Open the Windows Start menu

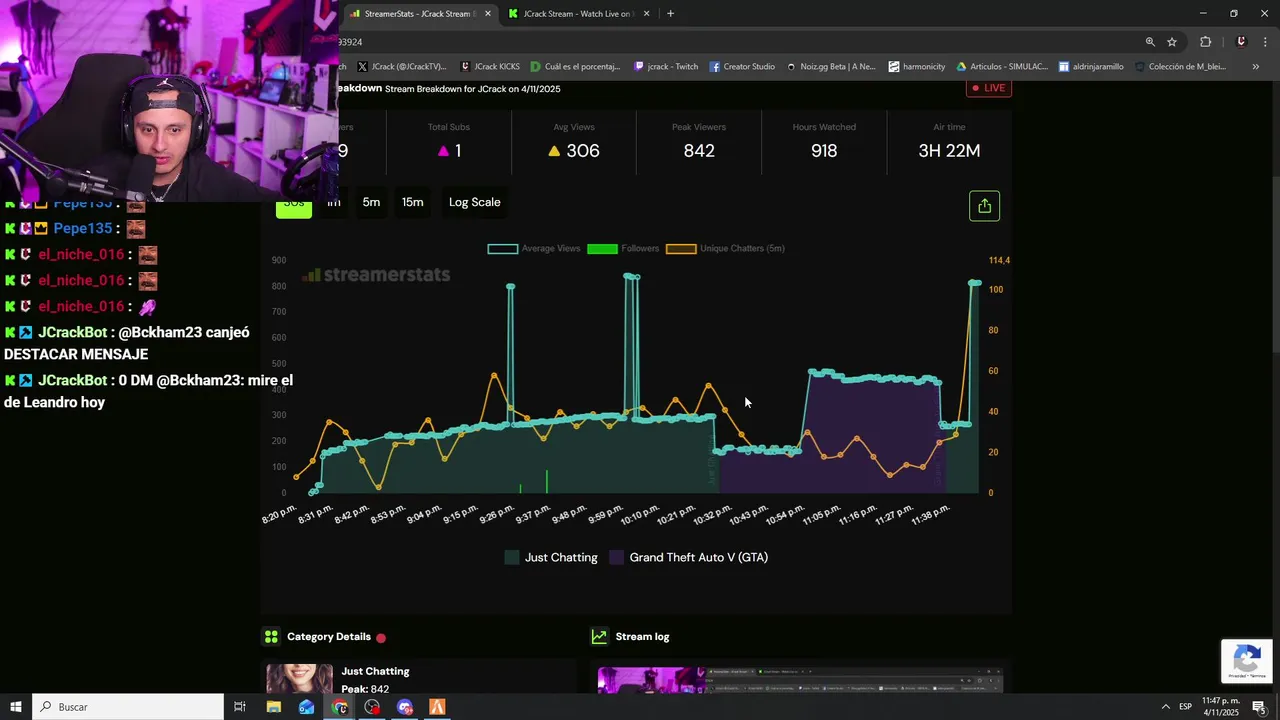coord(15,707)
